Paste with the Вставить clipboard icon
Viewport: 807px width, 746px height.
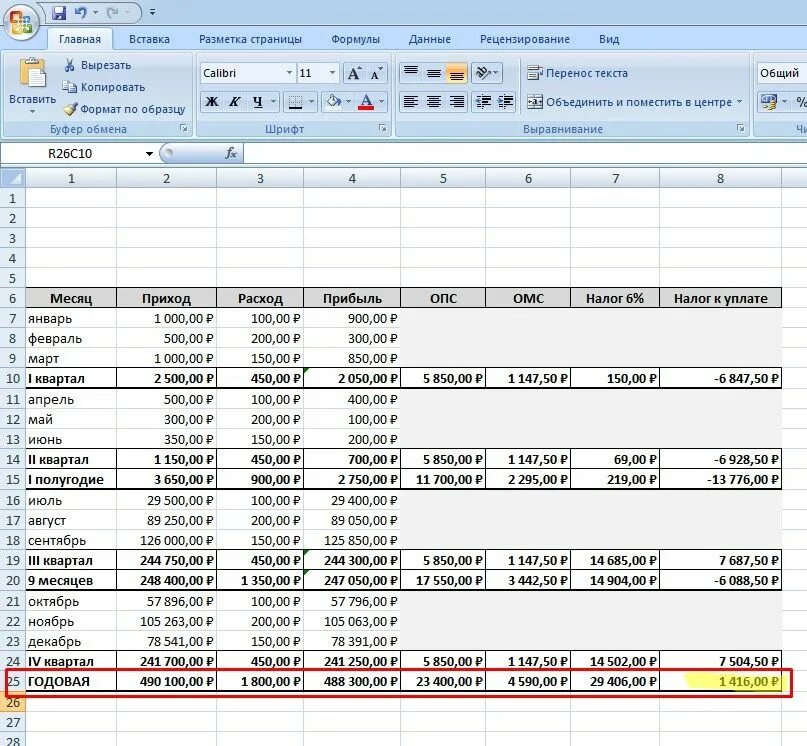[32, 72]
